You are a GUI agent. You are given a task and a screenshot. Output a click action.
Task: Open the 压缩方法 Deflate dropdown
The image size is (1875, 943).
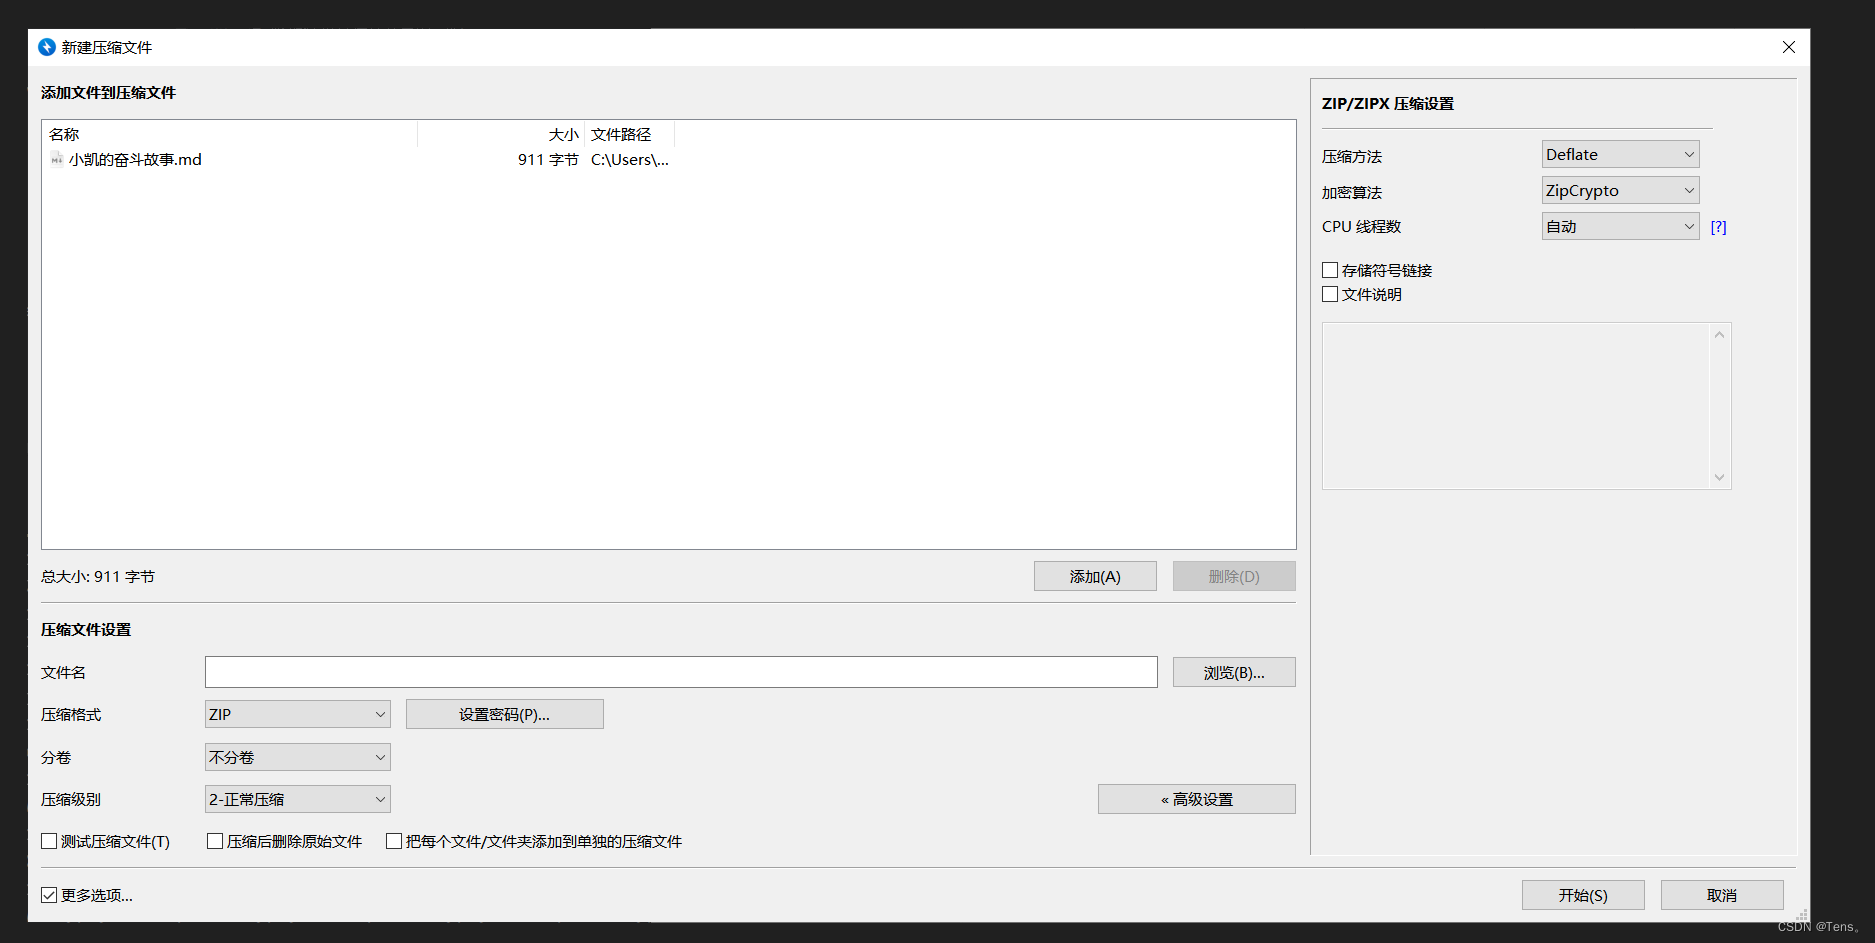coord(1620,154)
